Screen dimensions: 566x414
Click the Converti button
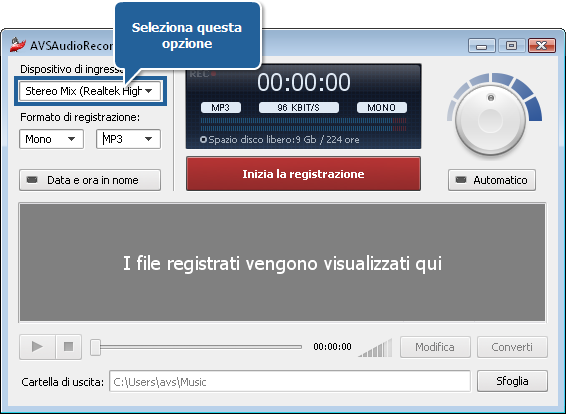[x=512, y=347]
